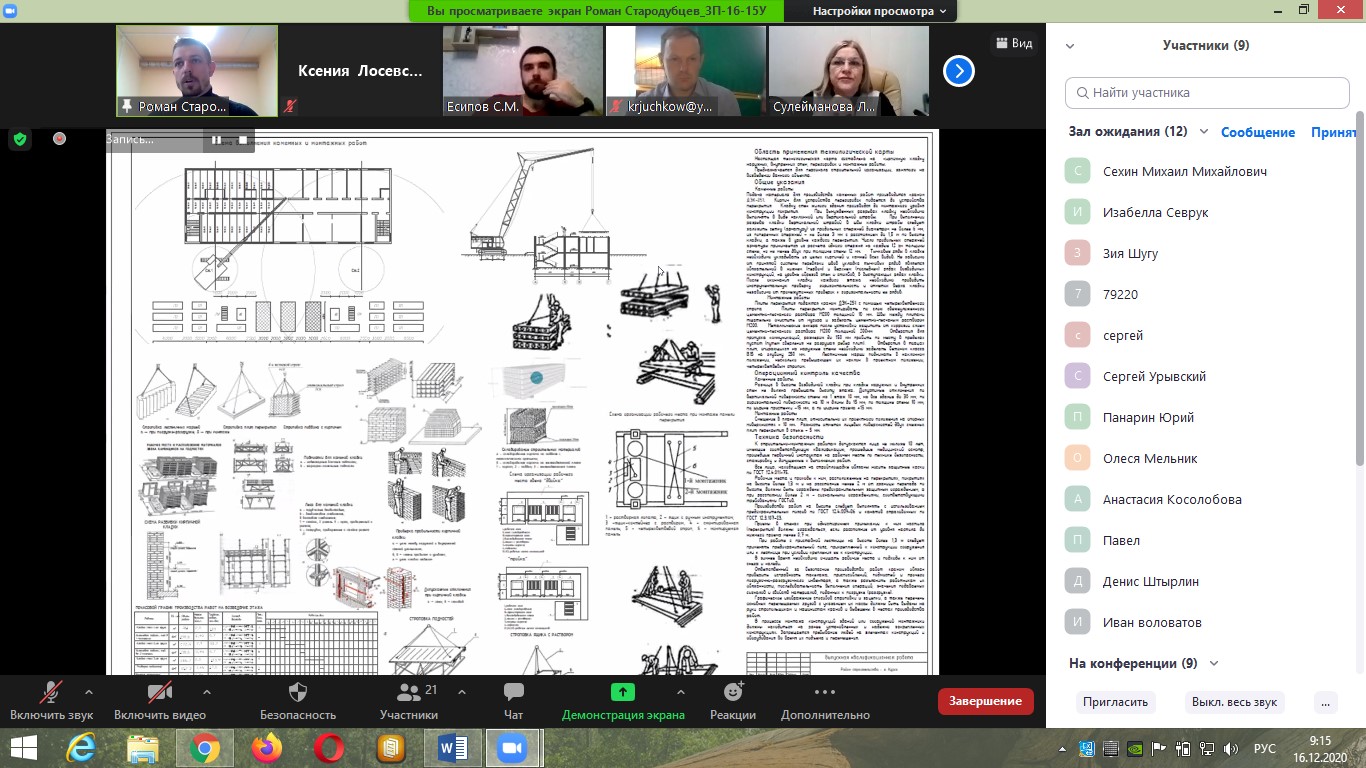The height and width of the screenshot is (768, 1366).
Task: Select waiting participant Иван воловатов
Action: (x=1203, y=622)
